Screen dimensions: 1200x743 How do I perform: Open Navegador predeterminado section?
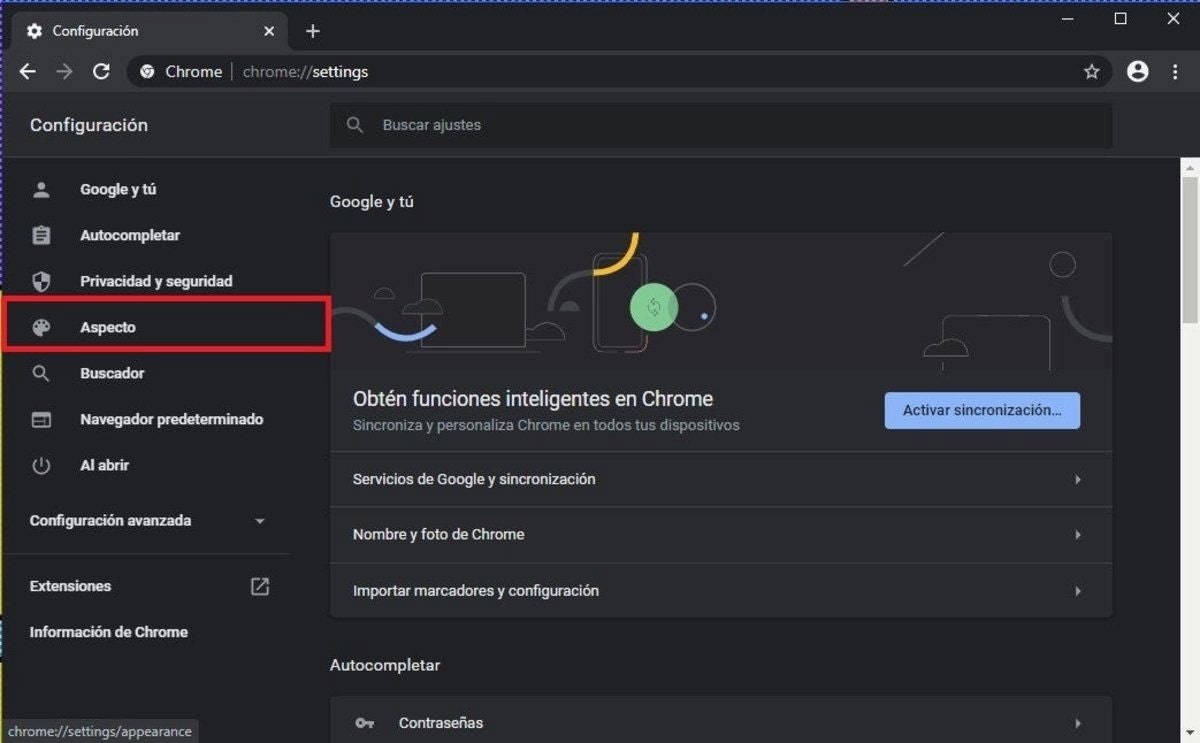click(171, 420)
